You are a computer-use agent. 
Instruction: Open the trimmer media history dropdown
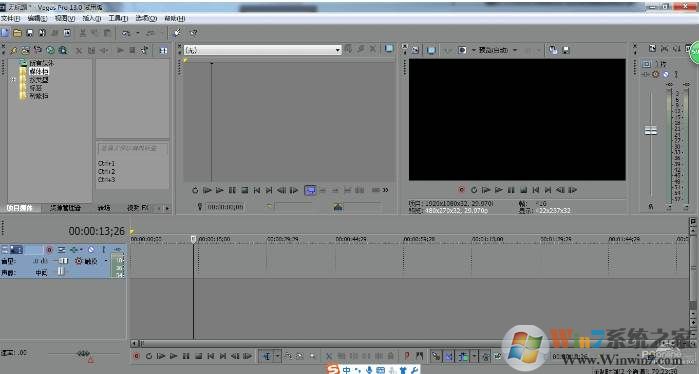[x=337, y=50]
